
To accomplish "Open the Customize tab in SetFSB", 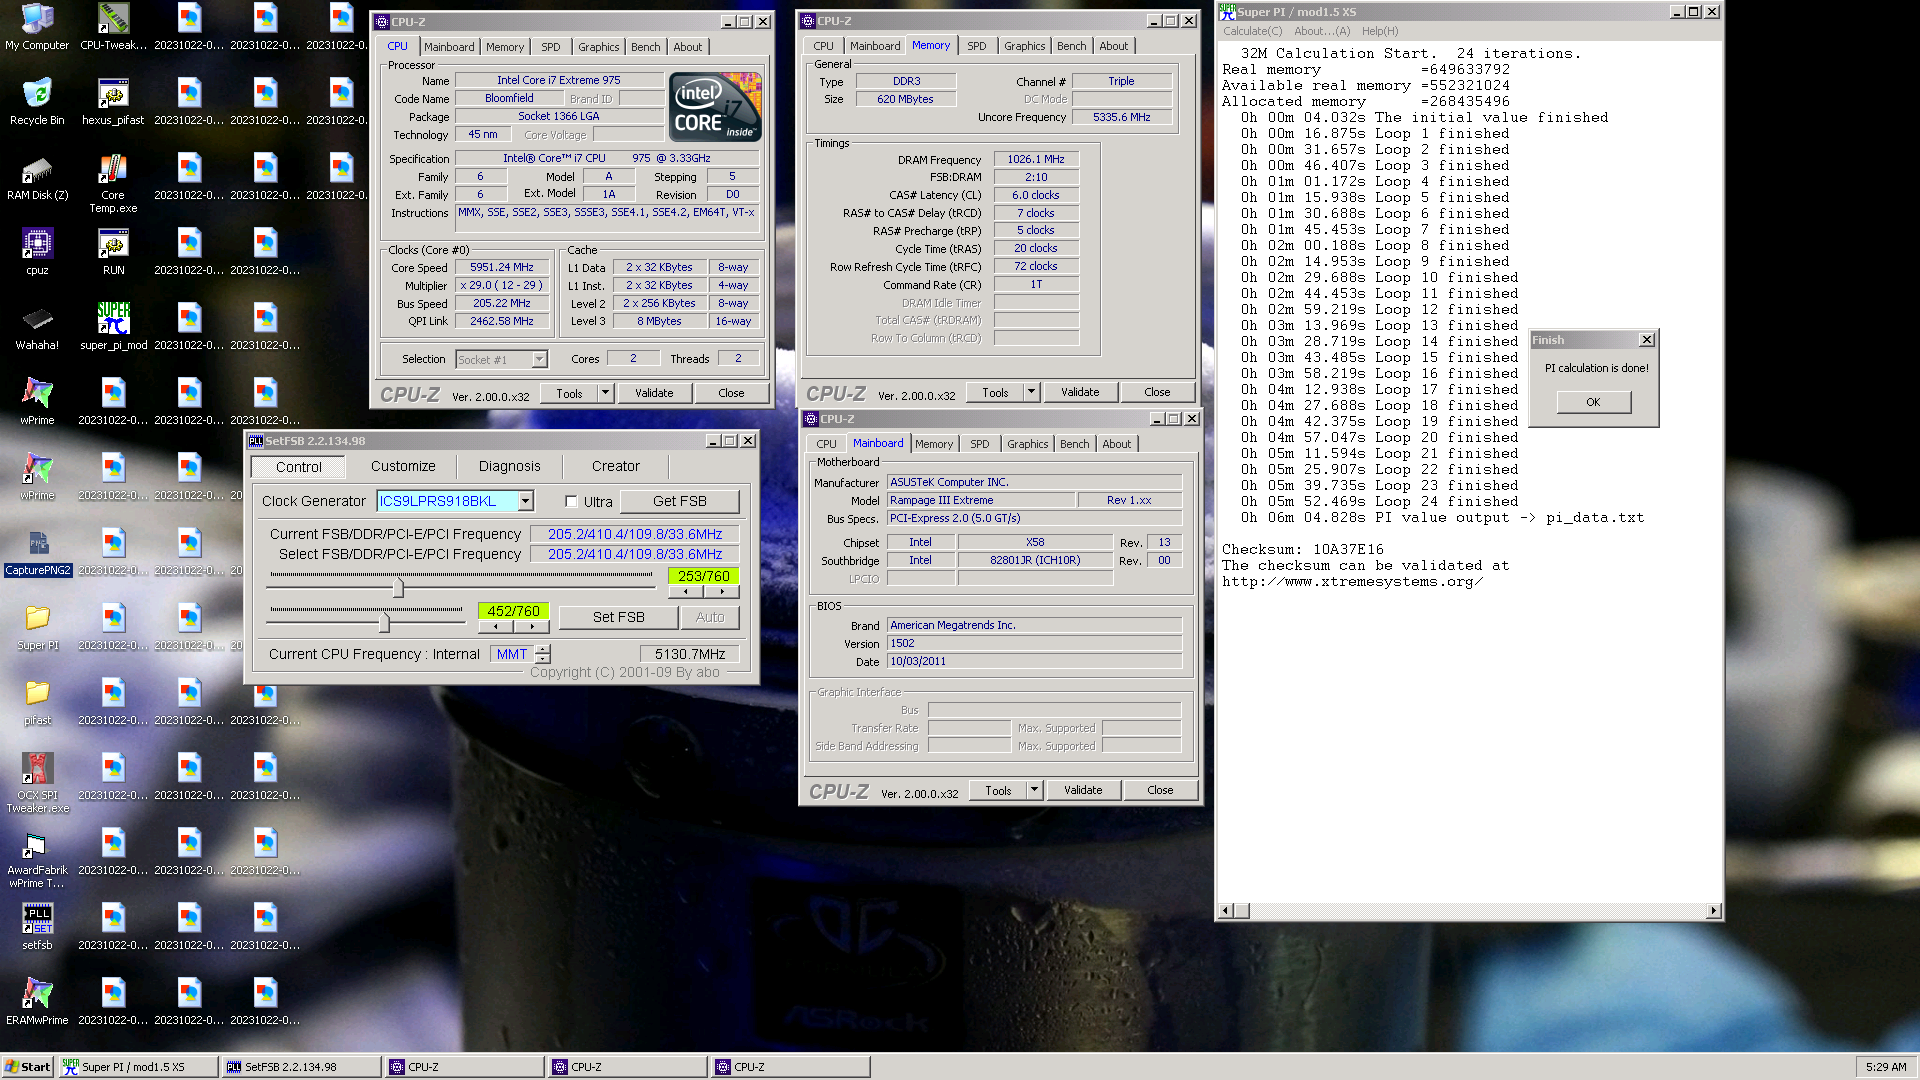I will tap(403, 466).
